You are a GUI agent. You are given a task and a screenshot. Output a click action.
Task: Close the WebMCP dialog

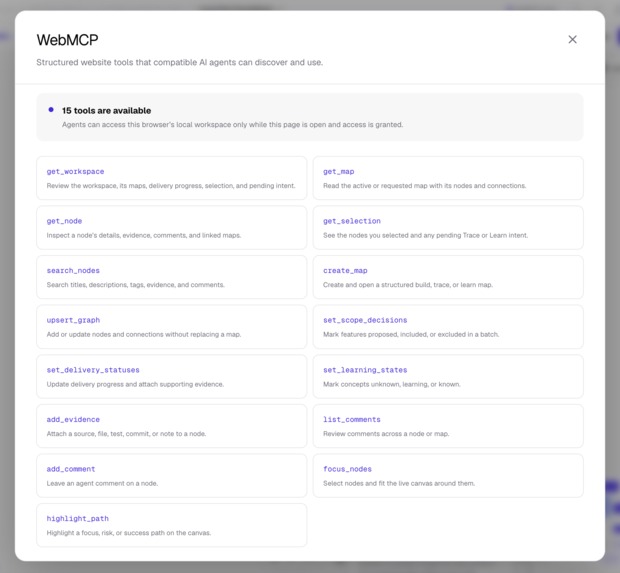click(x=572, y=40)
